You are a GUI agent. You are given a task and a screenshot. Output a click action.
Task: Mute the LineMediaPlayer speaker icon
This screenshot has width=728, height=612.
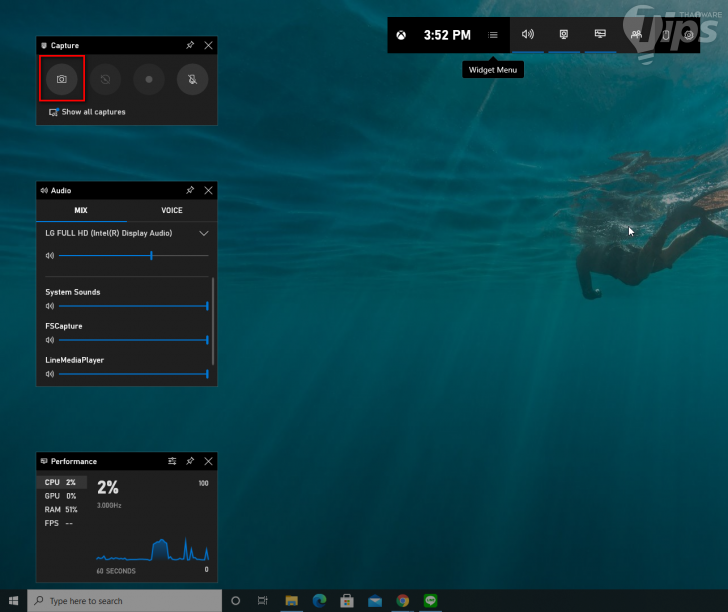pyautogui.click(x=50, y=374)
